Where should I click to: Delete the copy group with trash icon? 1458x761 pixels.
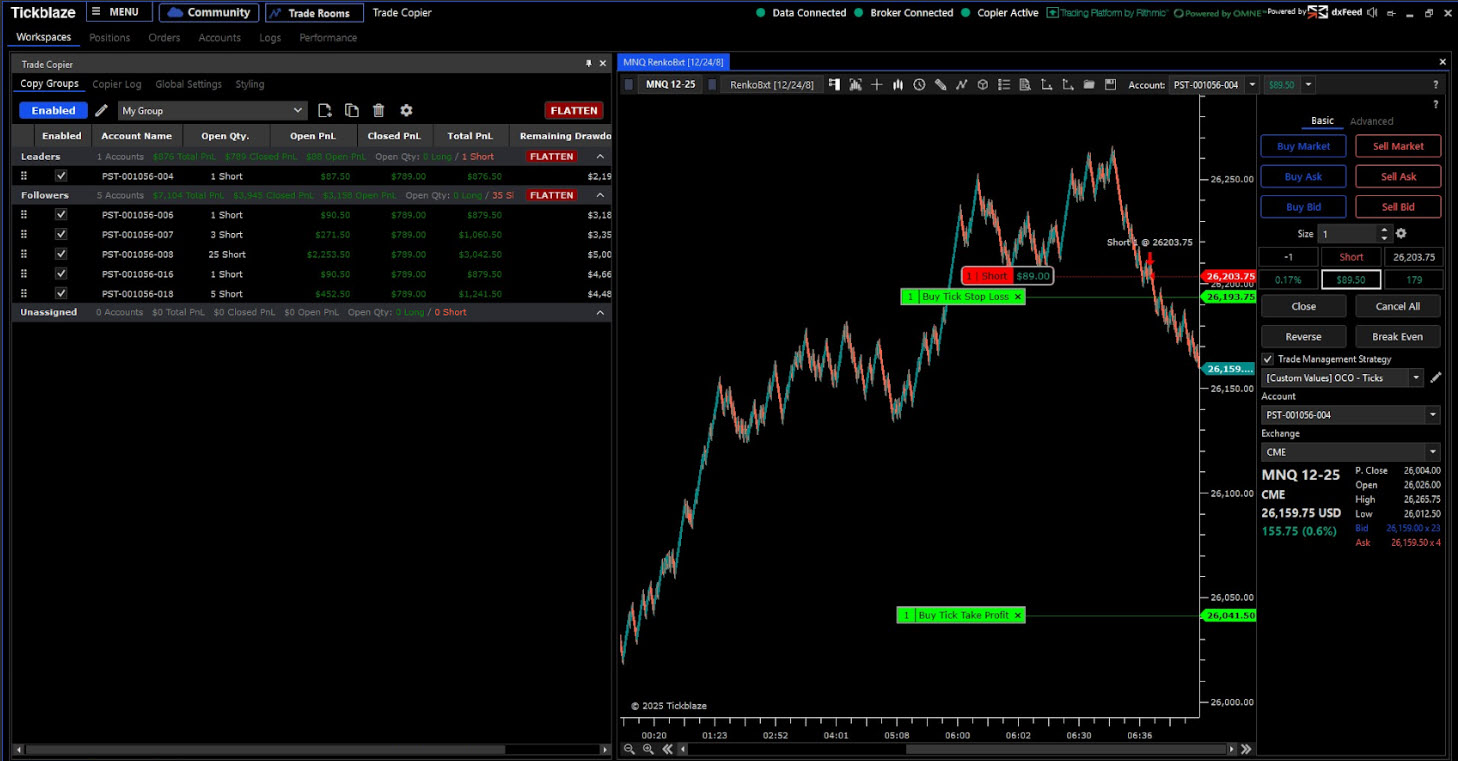(x=379, y=111)
